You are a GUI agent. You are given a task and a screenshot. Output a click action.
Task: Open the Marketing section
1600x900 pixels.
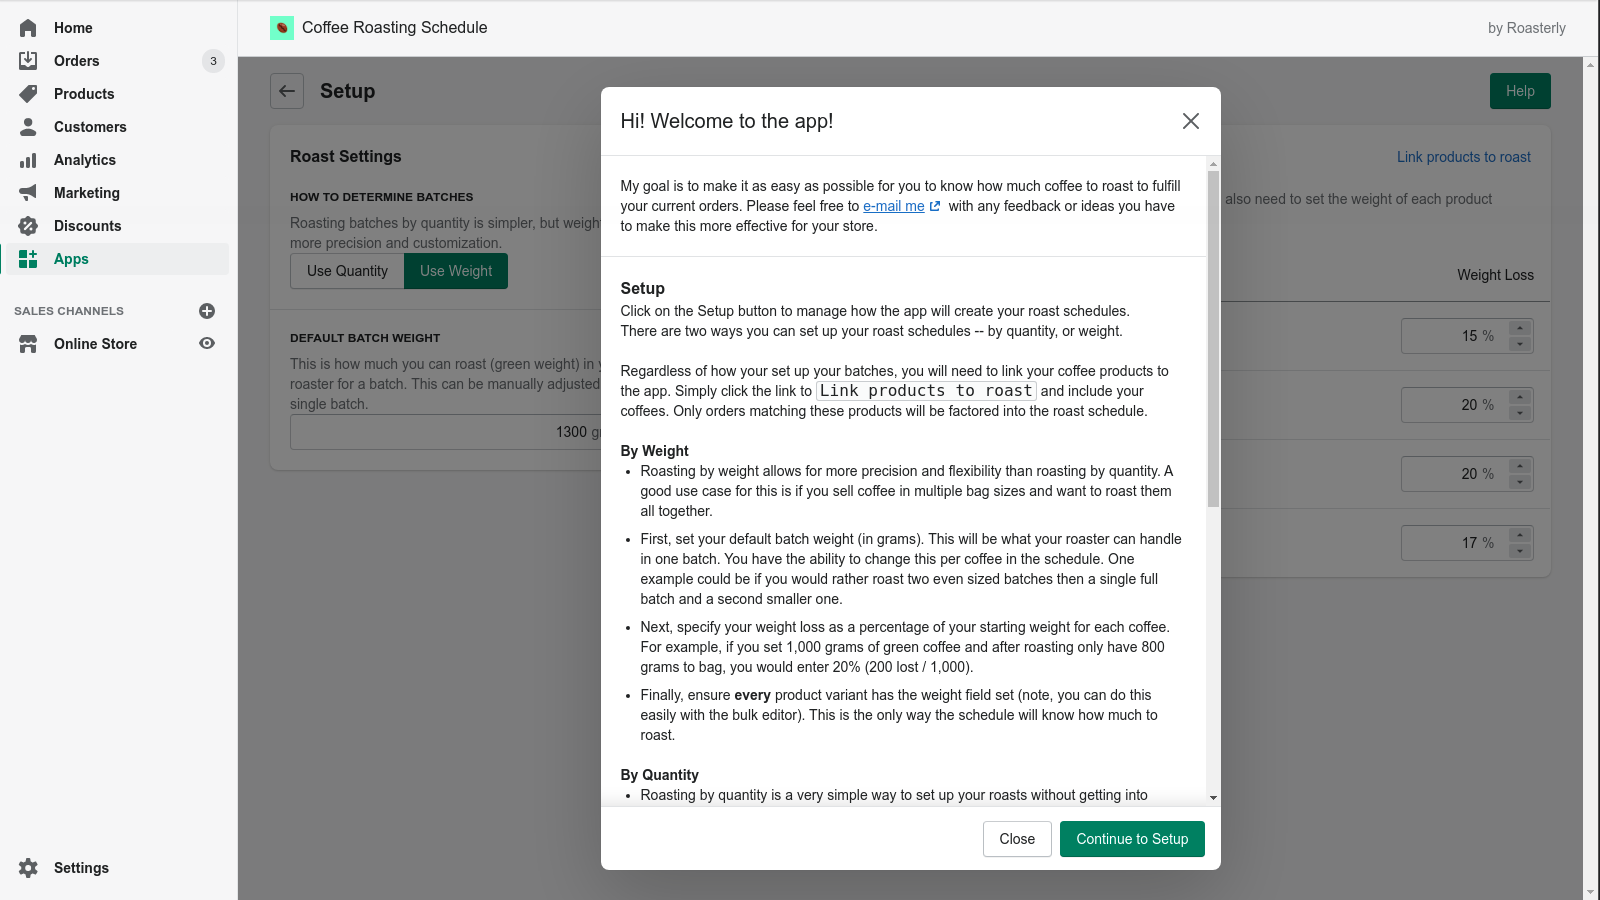[x=87, y=192]
